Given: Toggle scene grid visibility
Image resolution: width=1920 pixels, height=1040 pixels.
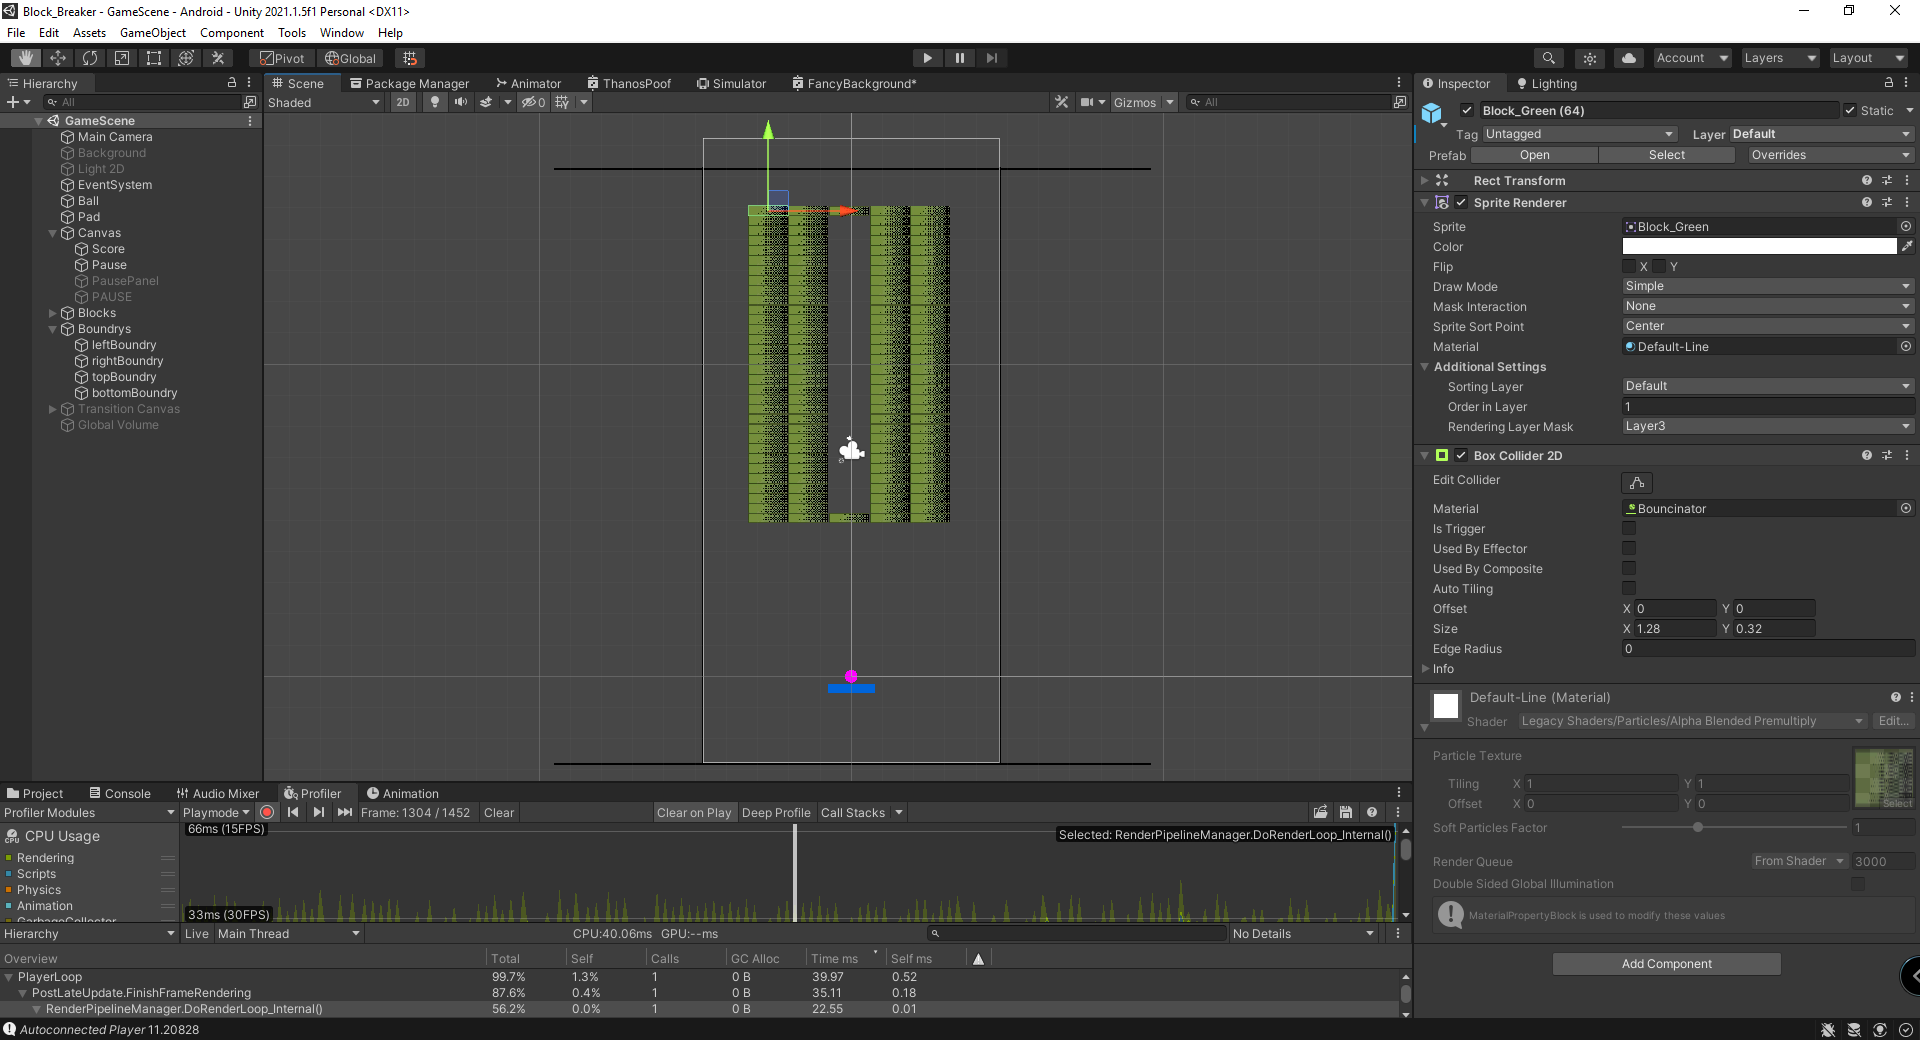Looking at the screenshot, I should [x=562, y=102].
